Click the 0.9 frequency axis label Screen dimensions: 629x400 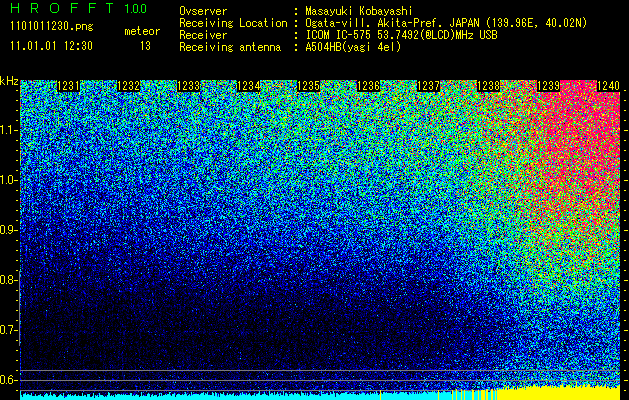coord(7,230)
